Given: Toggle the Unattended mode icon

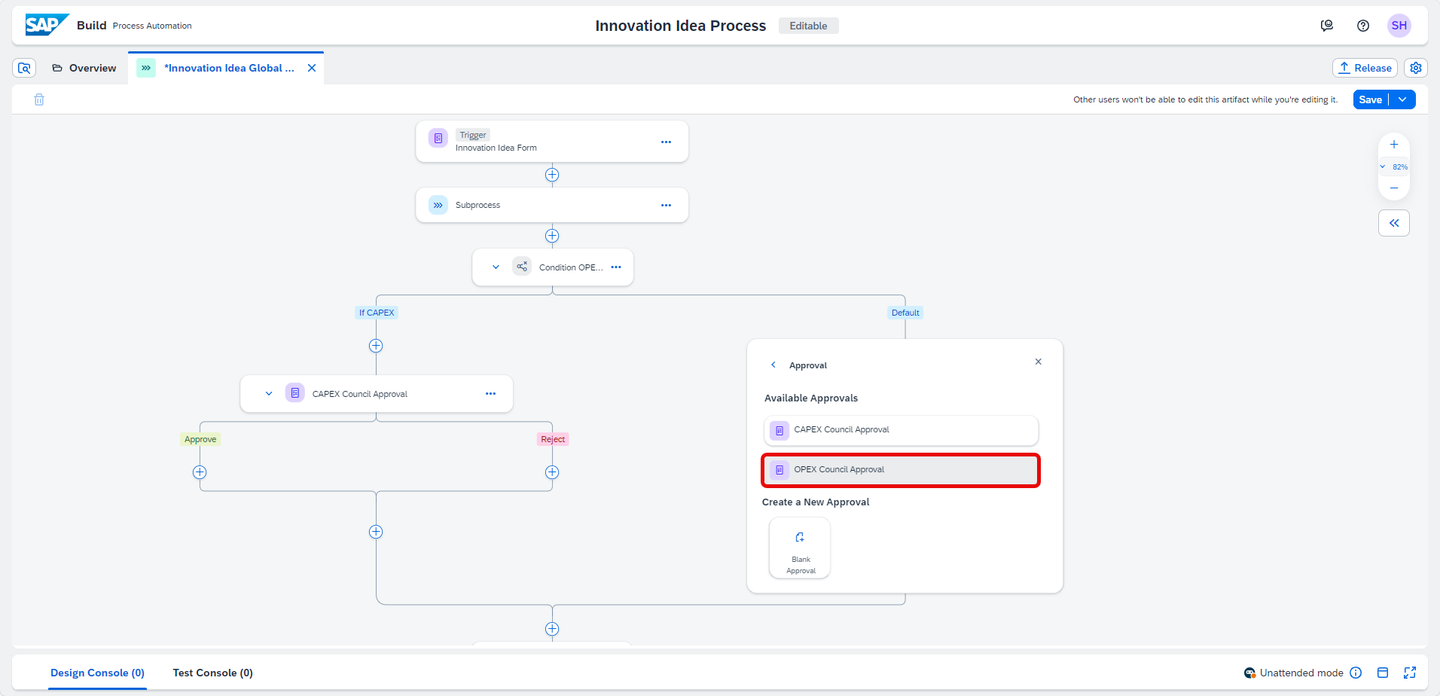Looking at the screenshot, I should point(1250,673).
